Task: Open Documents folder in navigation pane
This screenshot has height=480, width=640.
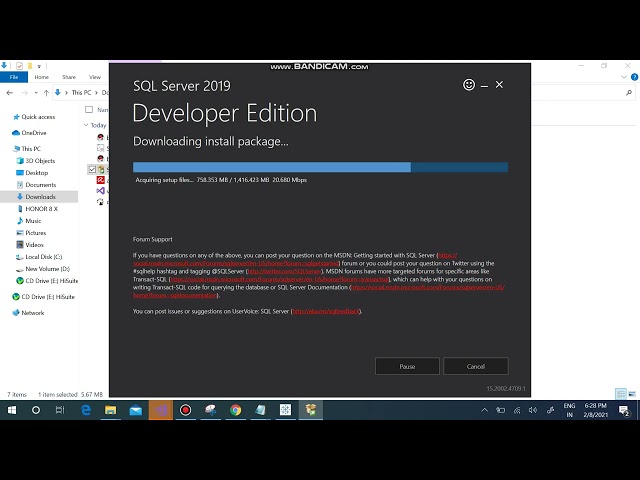Action: click(x=40, y=185)
